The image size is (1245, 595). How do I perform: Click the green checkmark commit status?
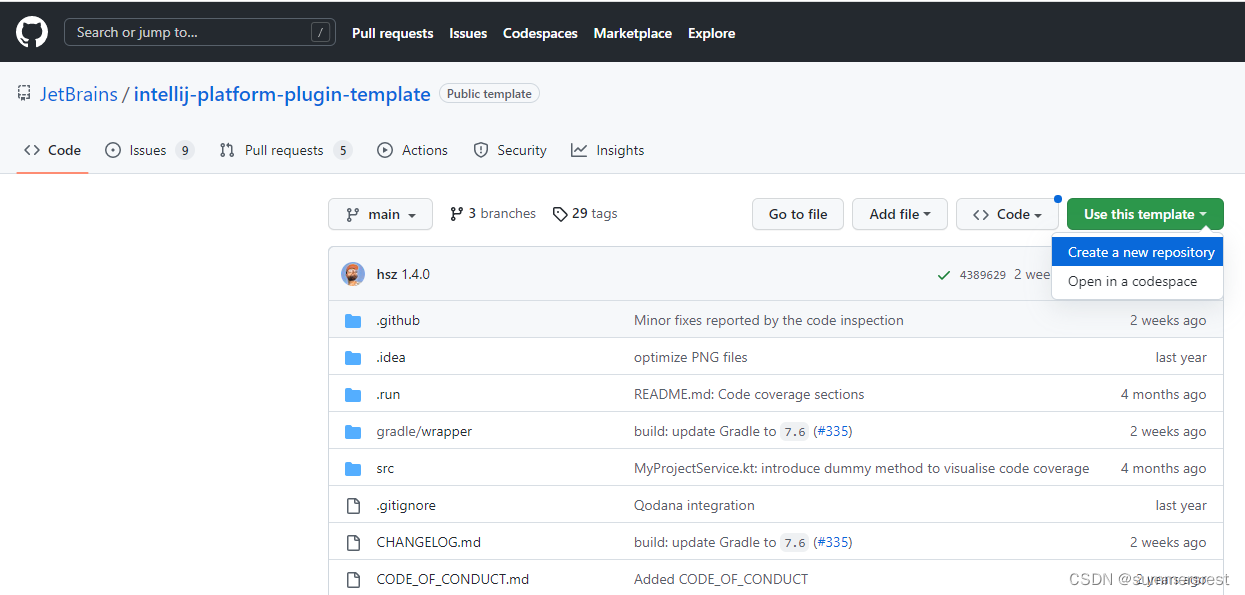point(943,273)
